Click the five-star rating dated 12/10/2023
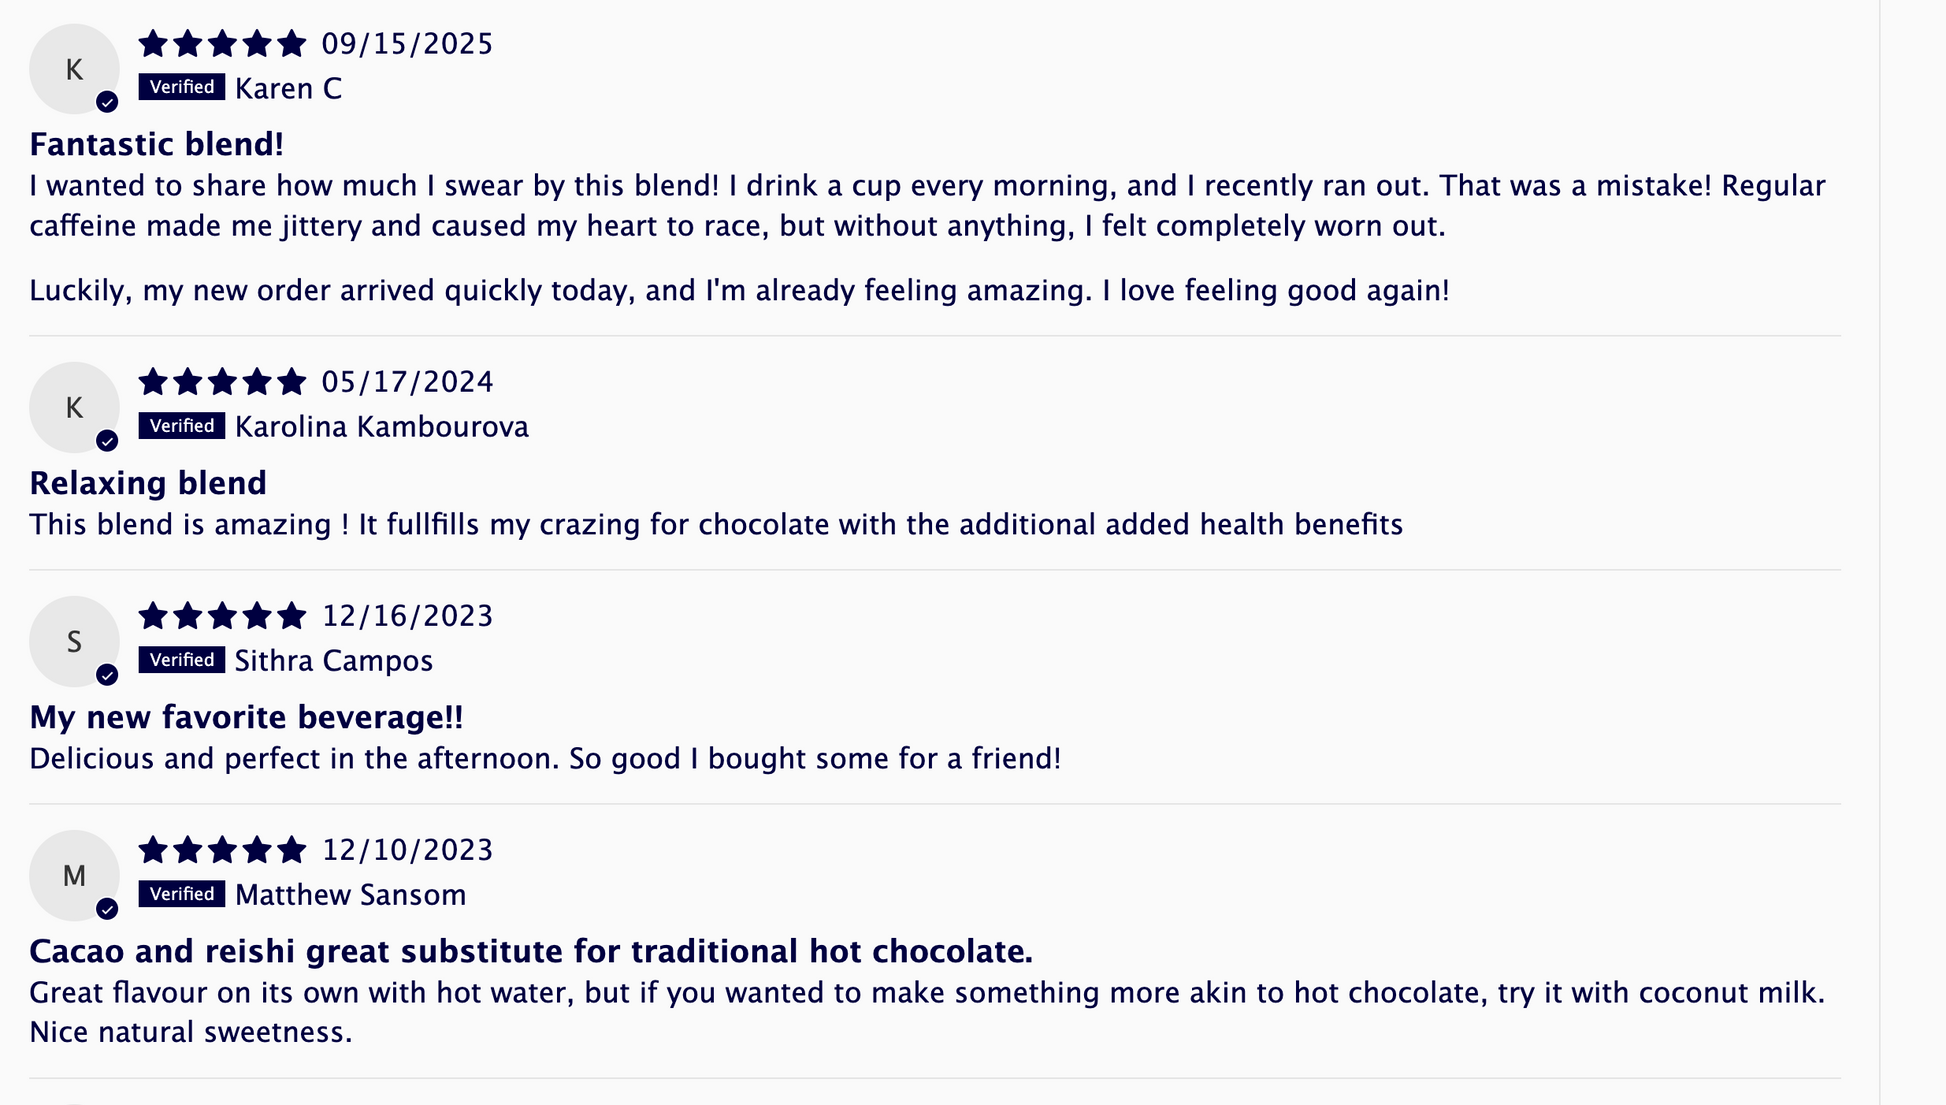The width and height of the screenshot is (1946, 1105). tap(222, 850)
